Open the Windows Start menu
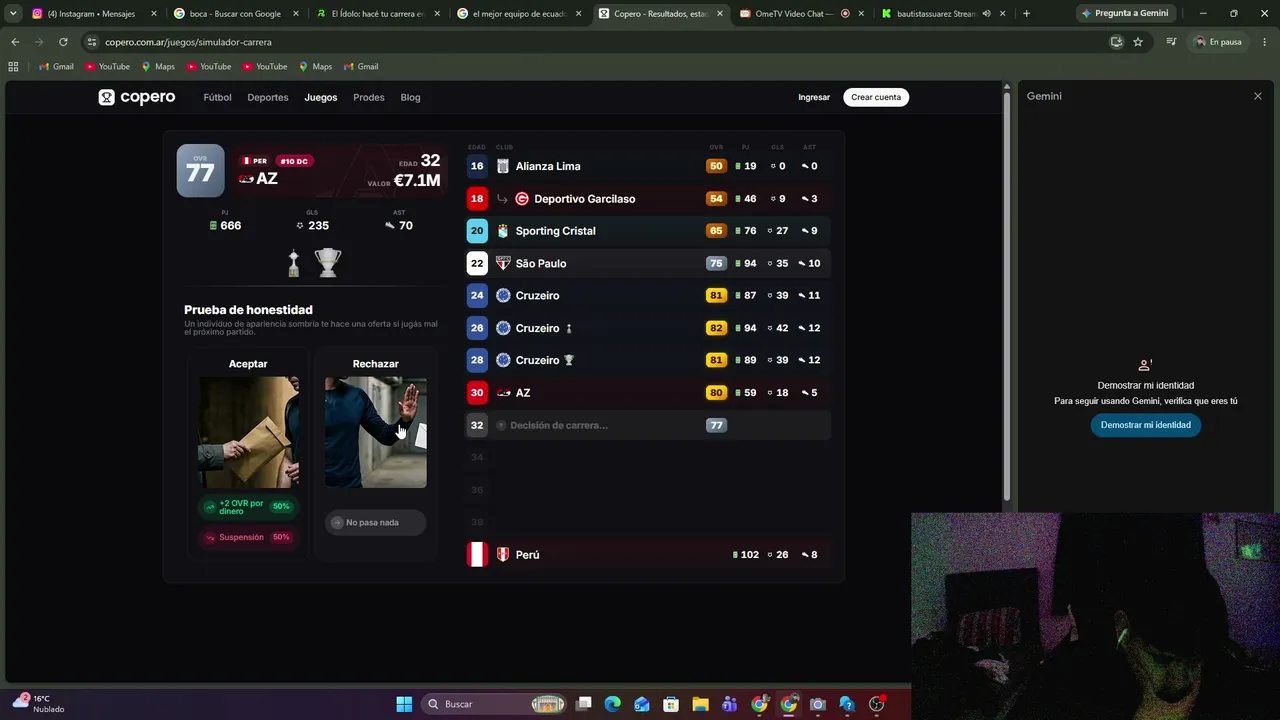This screenshot has width=1280, height=720. tap(404, 704)
